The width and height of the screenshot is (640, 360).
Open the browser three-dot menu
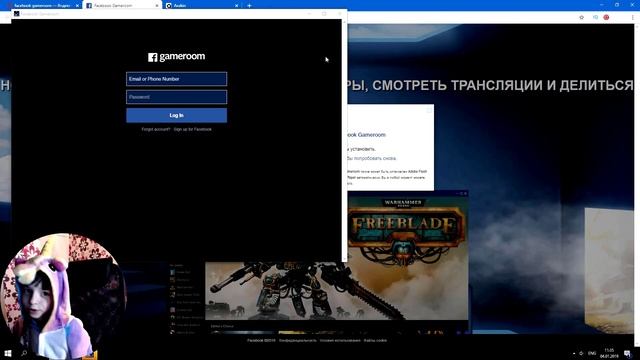pos(633,17)
